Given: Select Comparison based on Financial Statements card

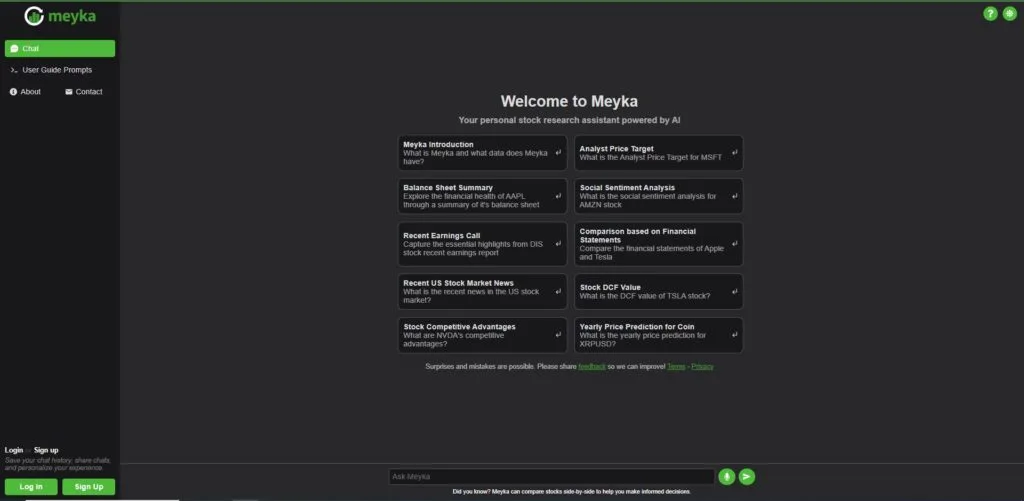Looking at the screenshot, I should point(658,244).
